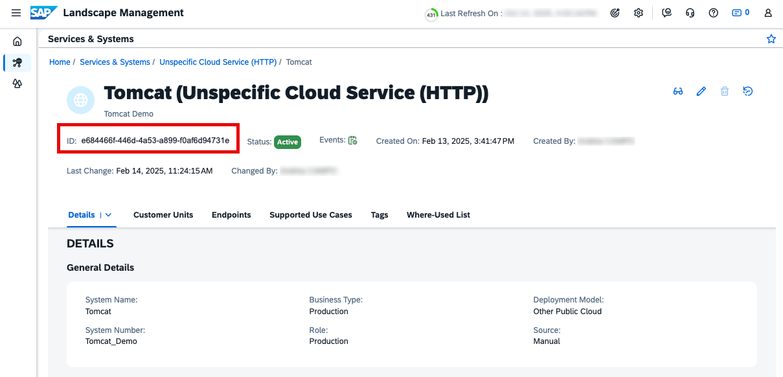Open the Supported Use Cases tab
The image size is (783, 377).
(311, 215)
